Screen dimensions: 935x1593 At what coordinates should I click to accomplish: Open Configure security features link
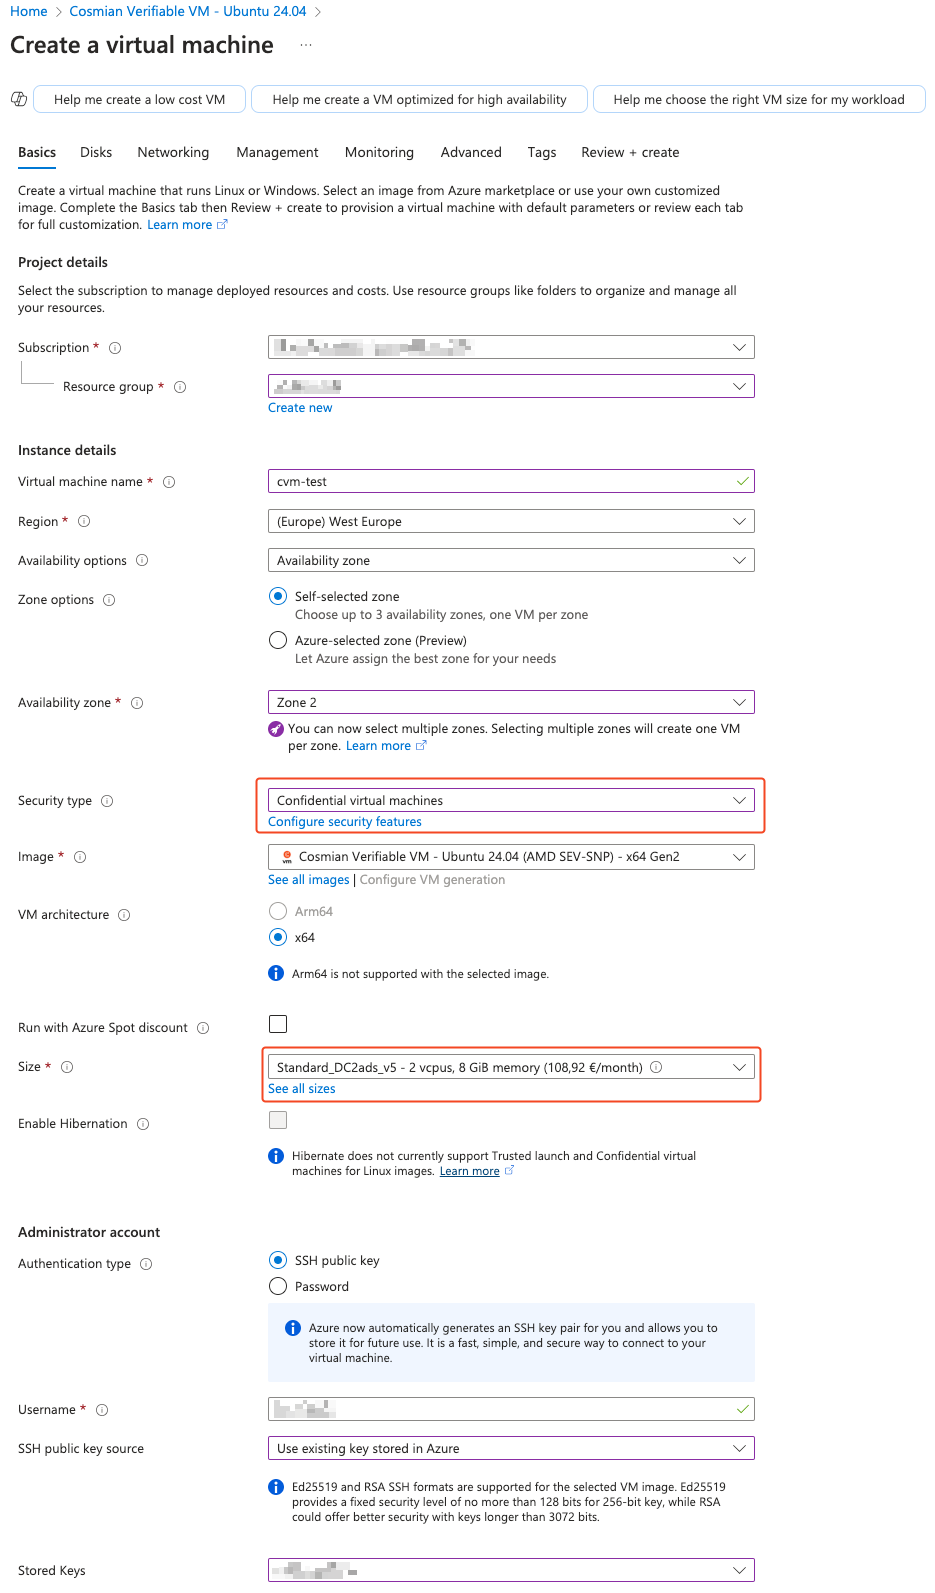345,822
